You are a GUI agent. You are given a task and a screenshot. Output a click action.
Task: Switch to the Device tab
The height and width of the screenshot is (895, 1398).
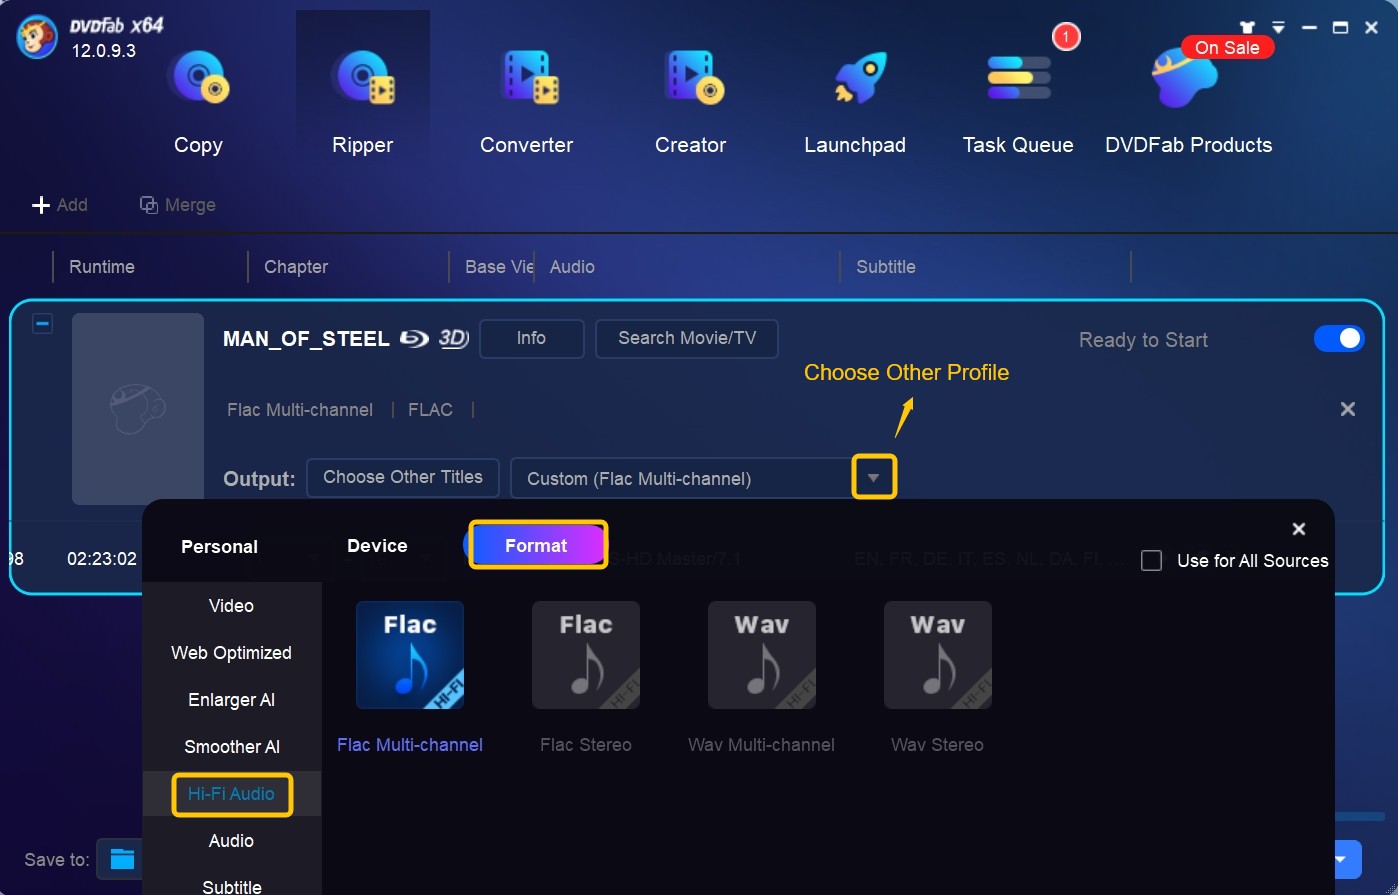pos(377,546)
